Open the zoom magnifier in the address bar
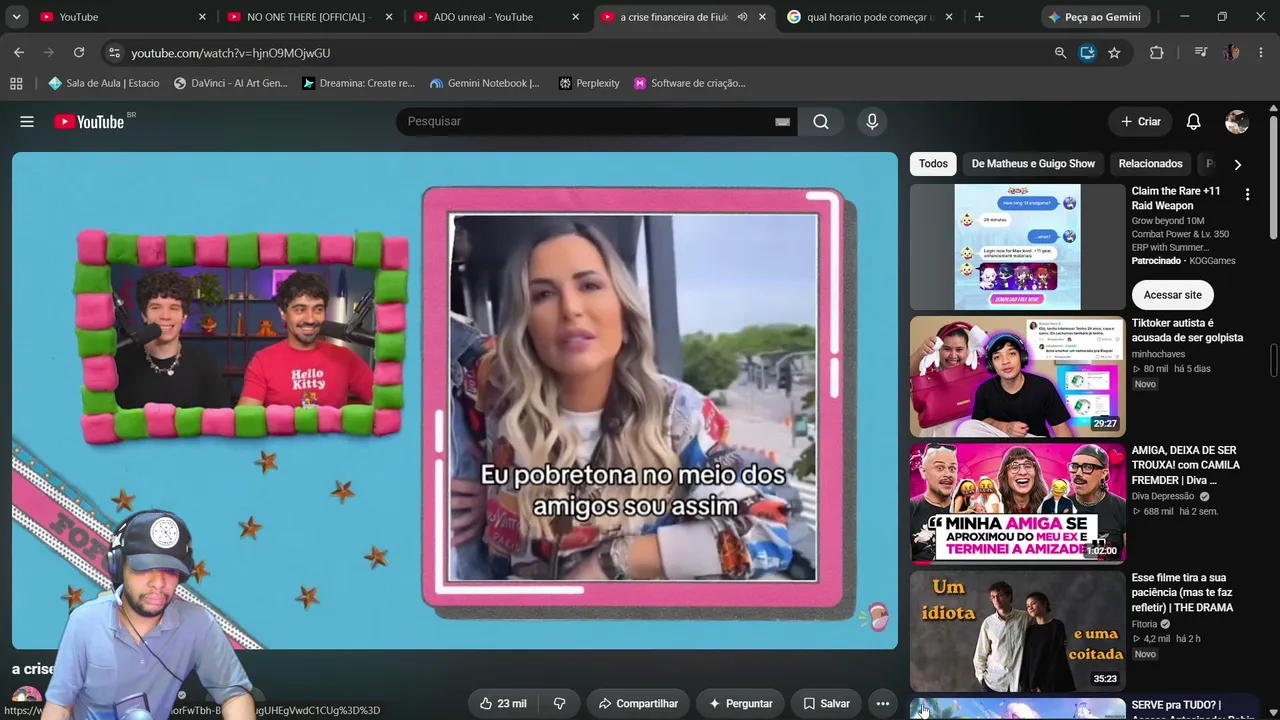The width and height of the screenshot is (1280, 720). click(x=1060, y=53)
